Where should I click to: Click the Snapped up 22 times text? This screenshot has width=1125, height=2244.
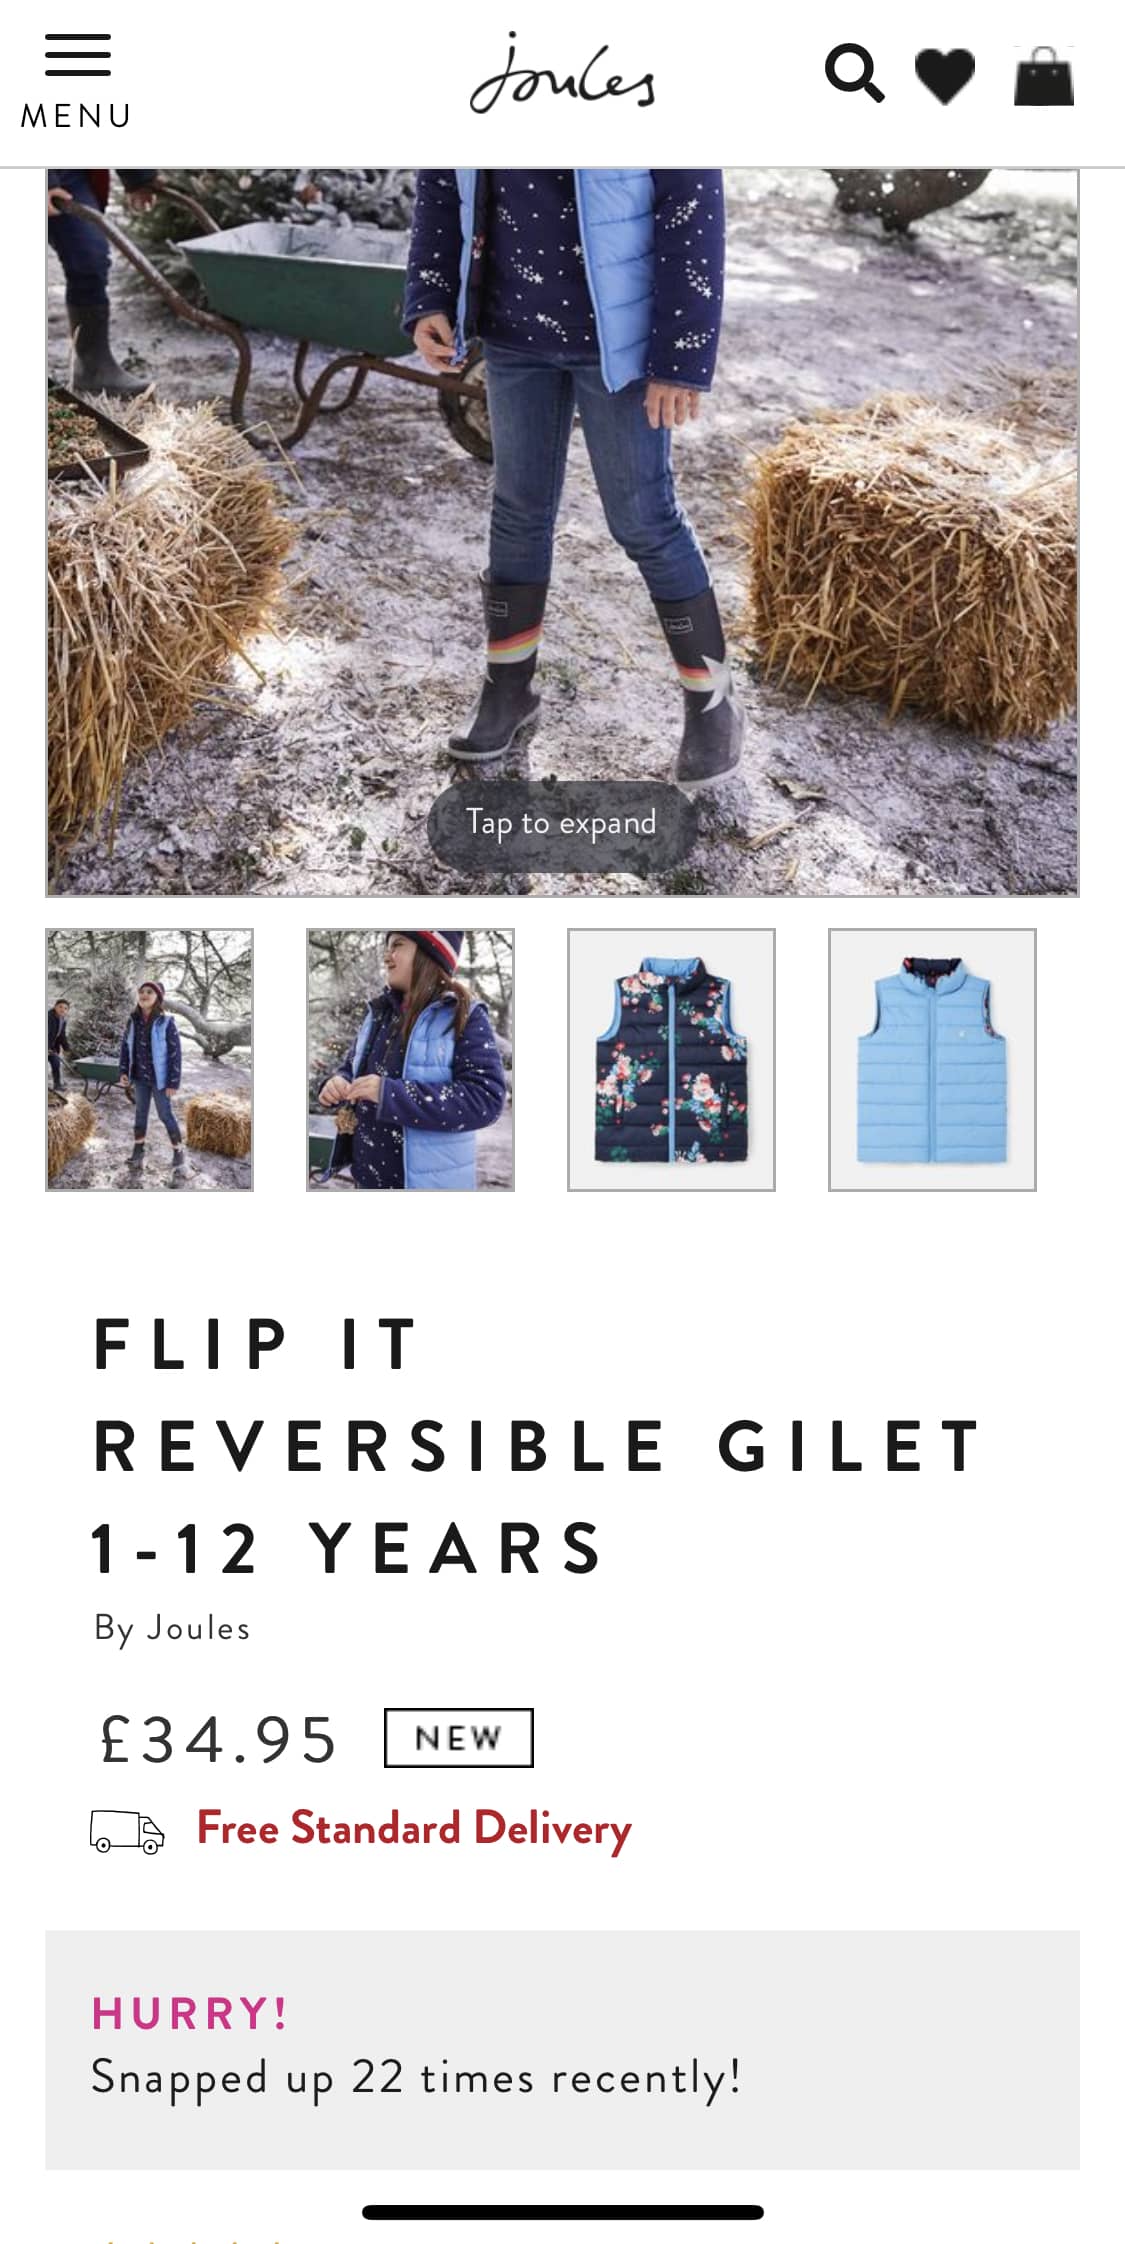(416, 2079)
